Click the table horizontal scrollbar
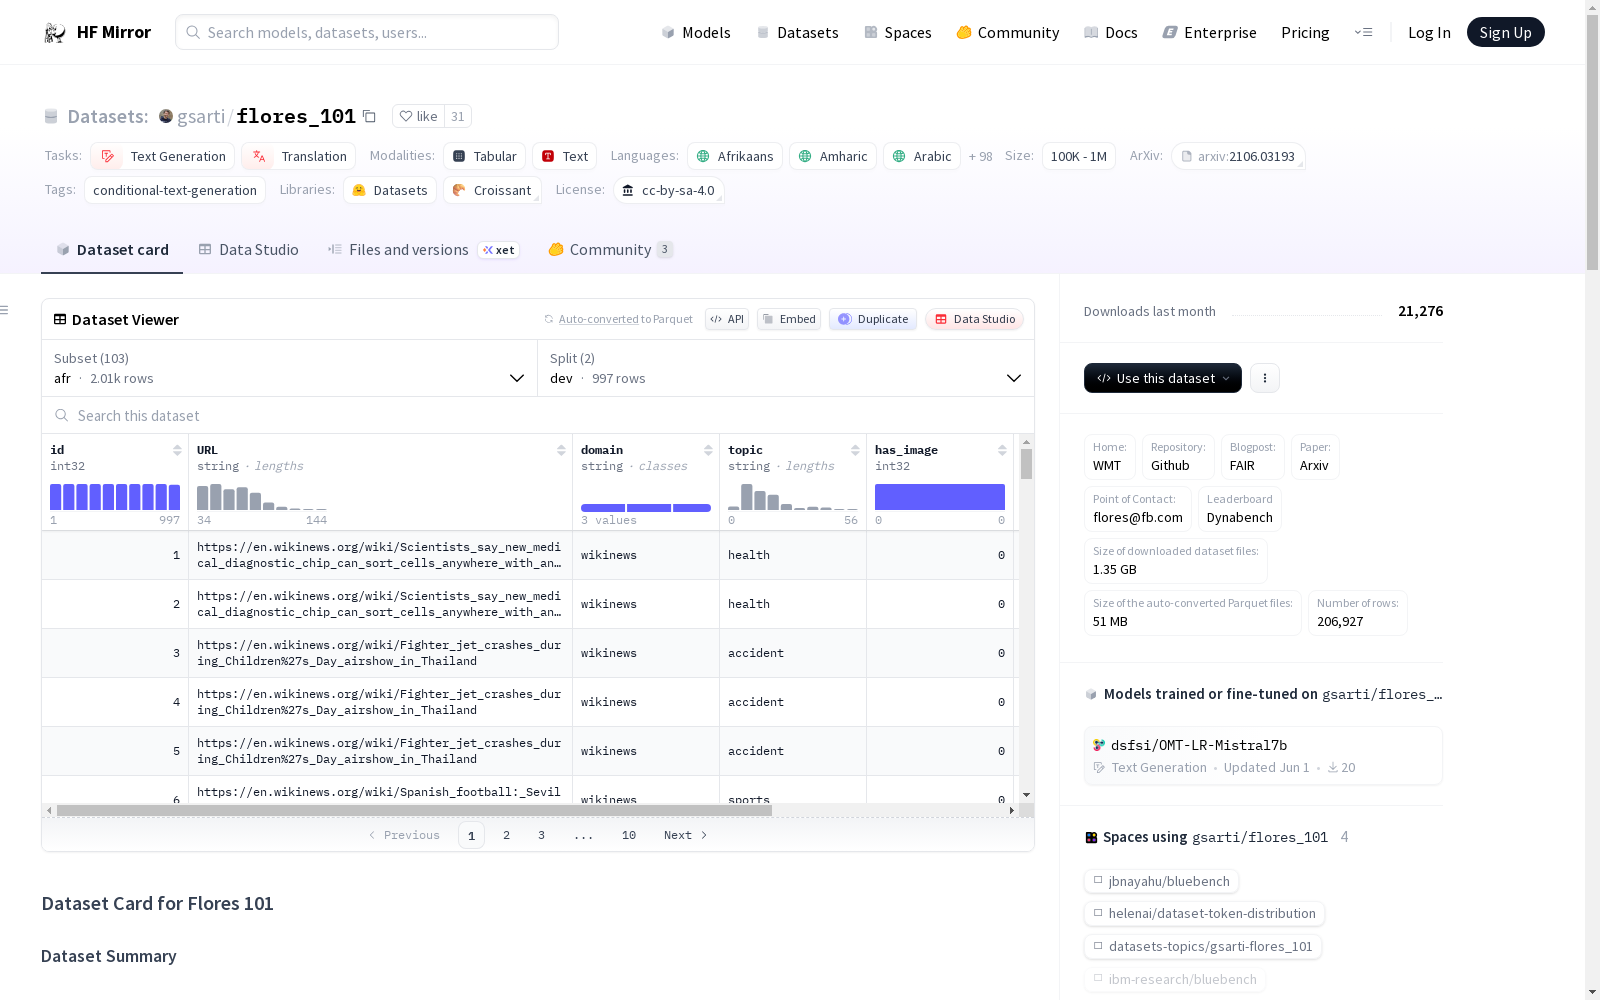Screen dimensions: 1600x1000 [x=414, y=810]
